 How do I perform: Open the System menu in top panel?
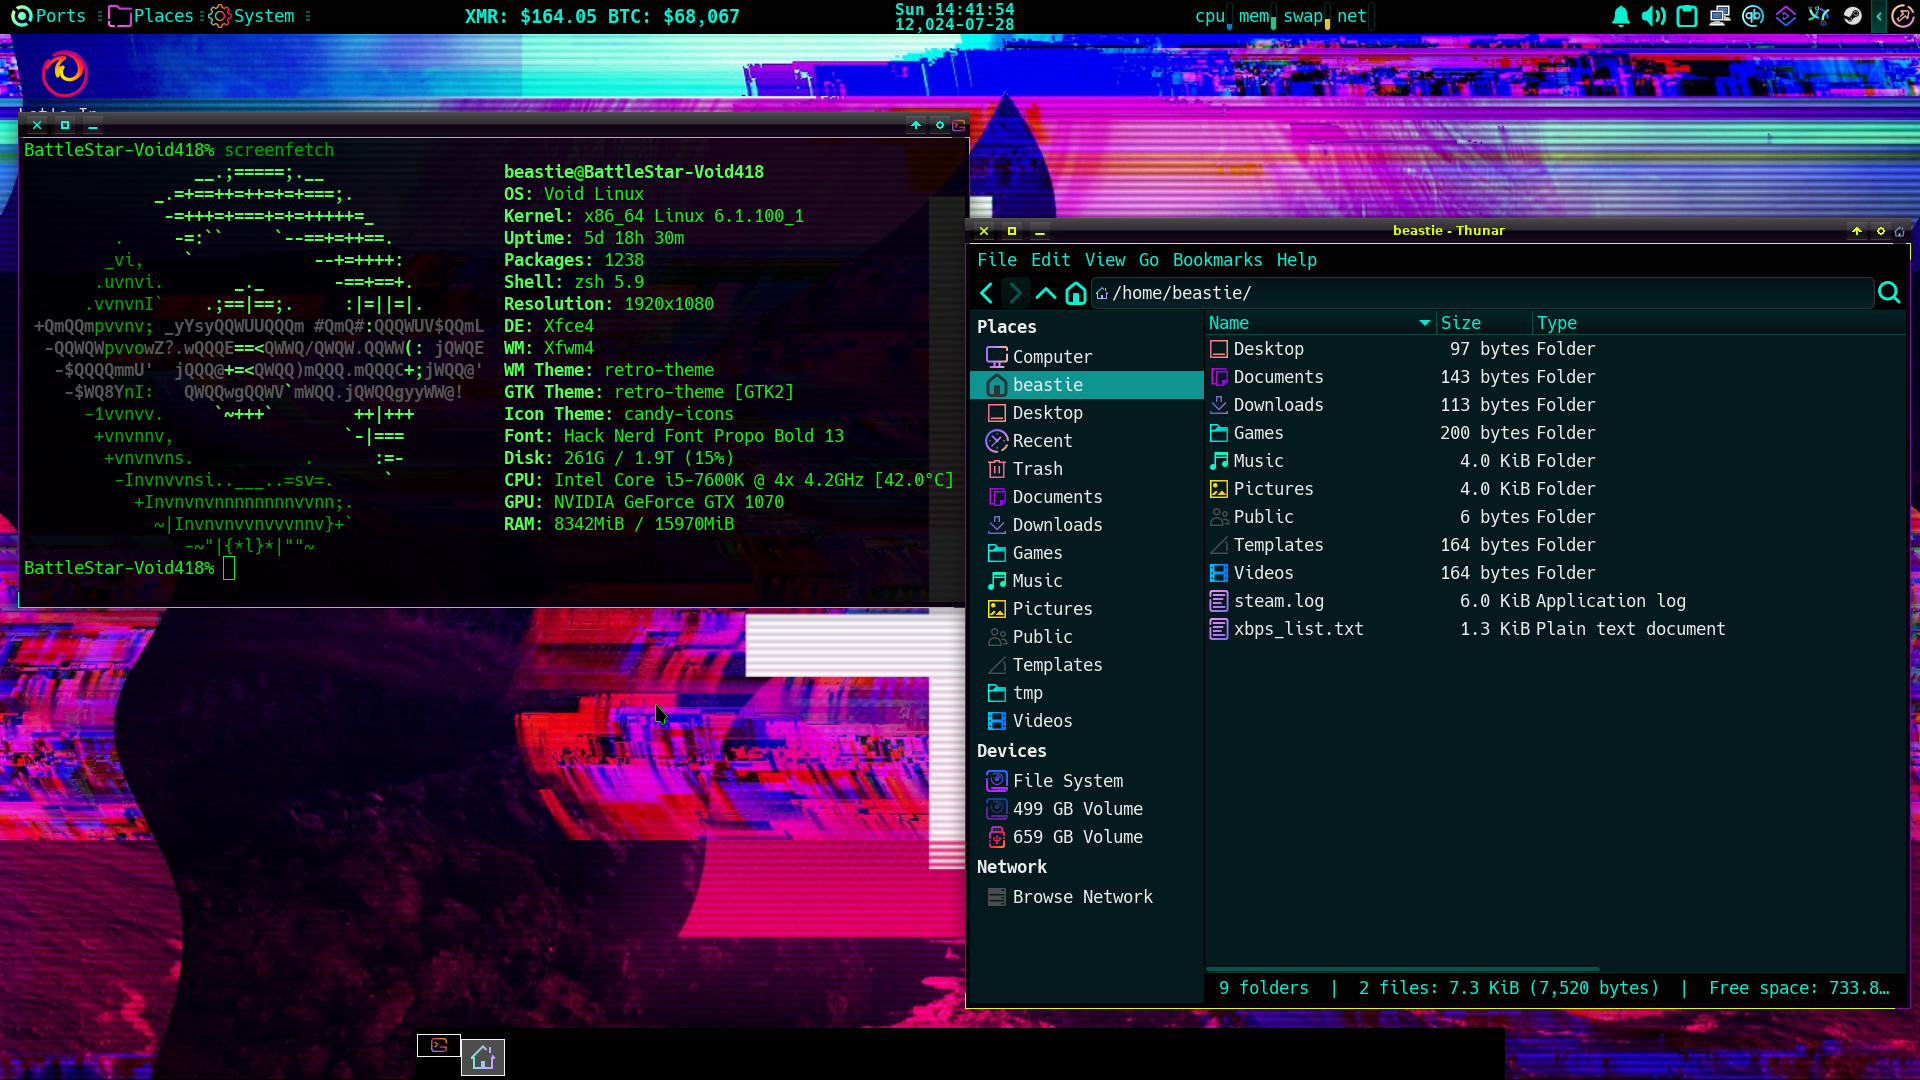coord(252,16)
